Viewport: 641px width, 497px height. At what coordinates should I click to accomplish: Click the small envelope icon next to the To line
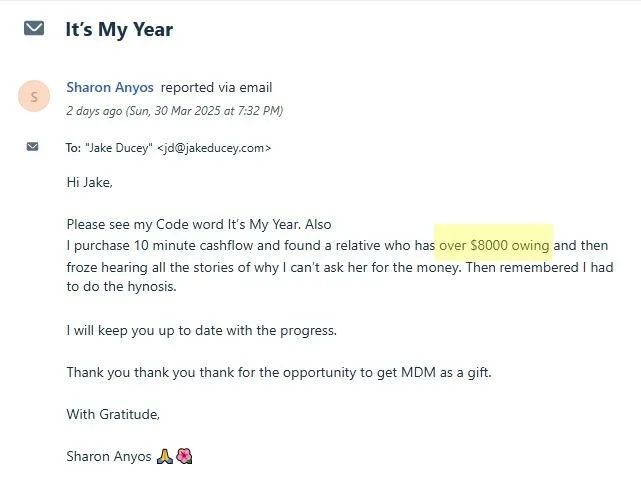tap(33, 146)
